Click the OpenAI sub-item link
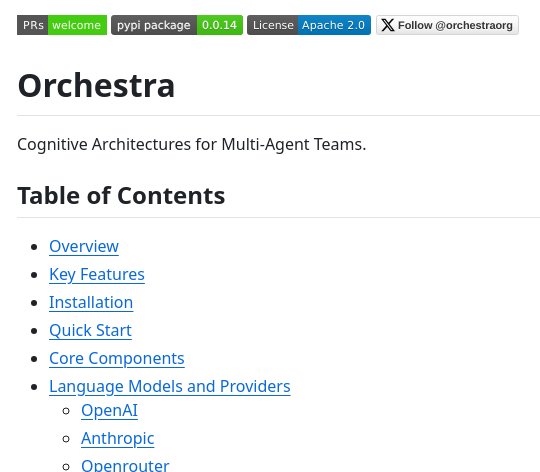540x472 pixels. click(x=110, y=411)
